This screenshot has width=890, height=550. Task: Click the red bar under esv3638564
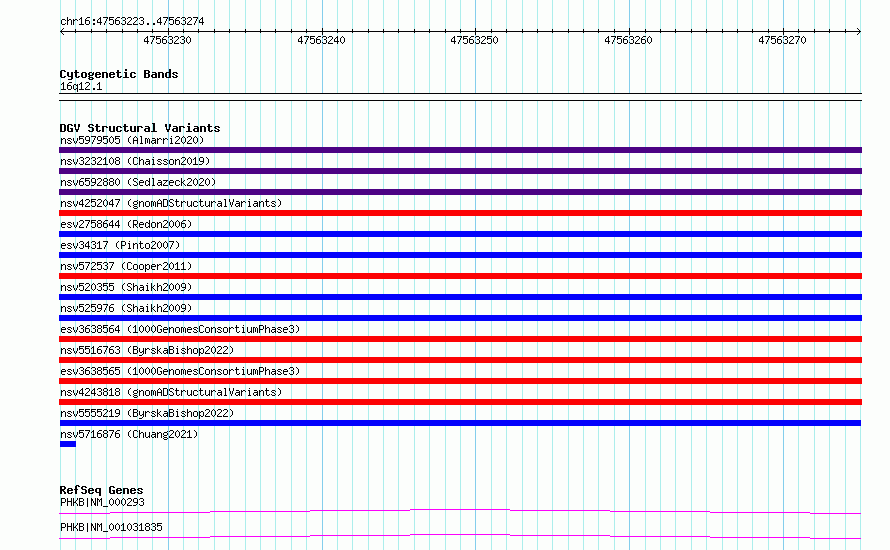[x=460, y=339]
